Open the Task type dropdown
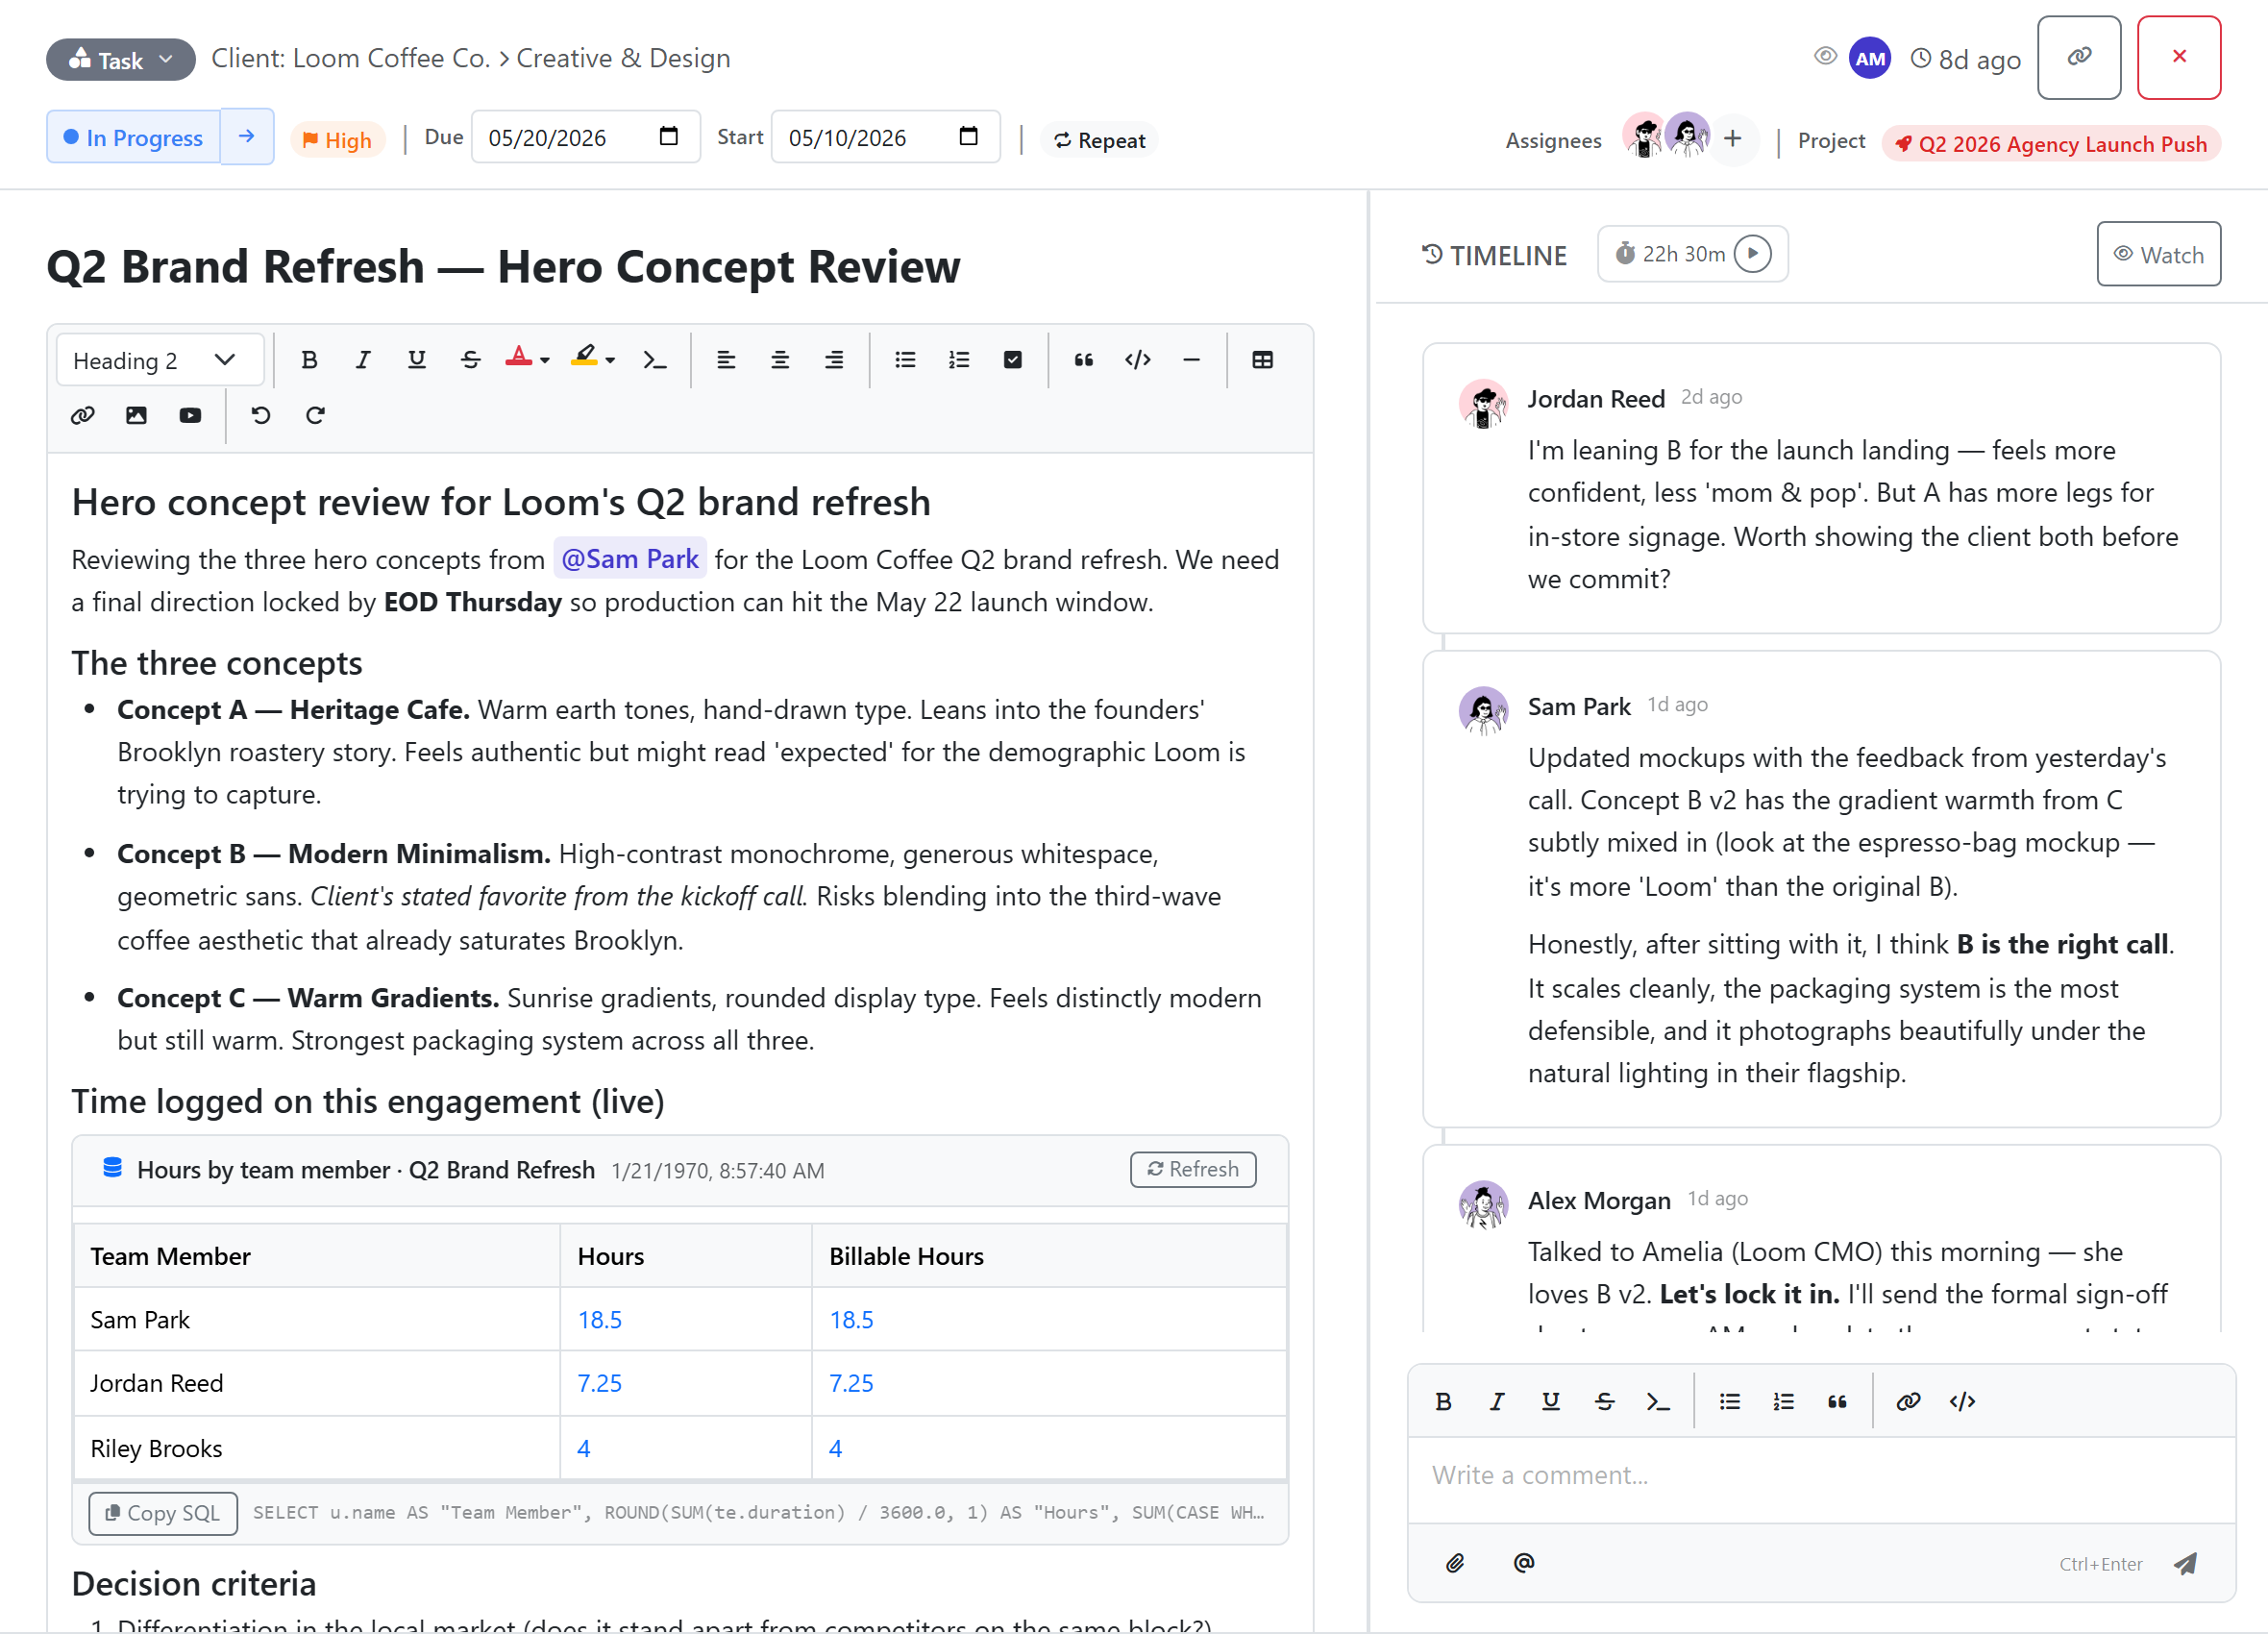Screen dimensions: 2268x1634 [121, 59]
